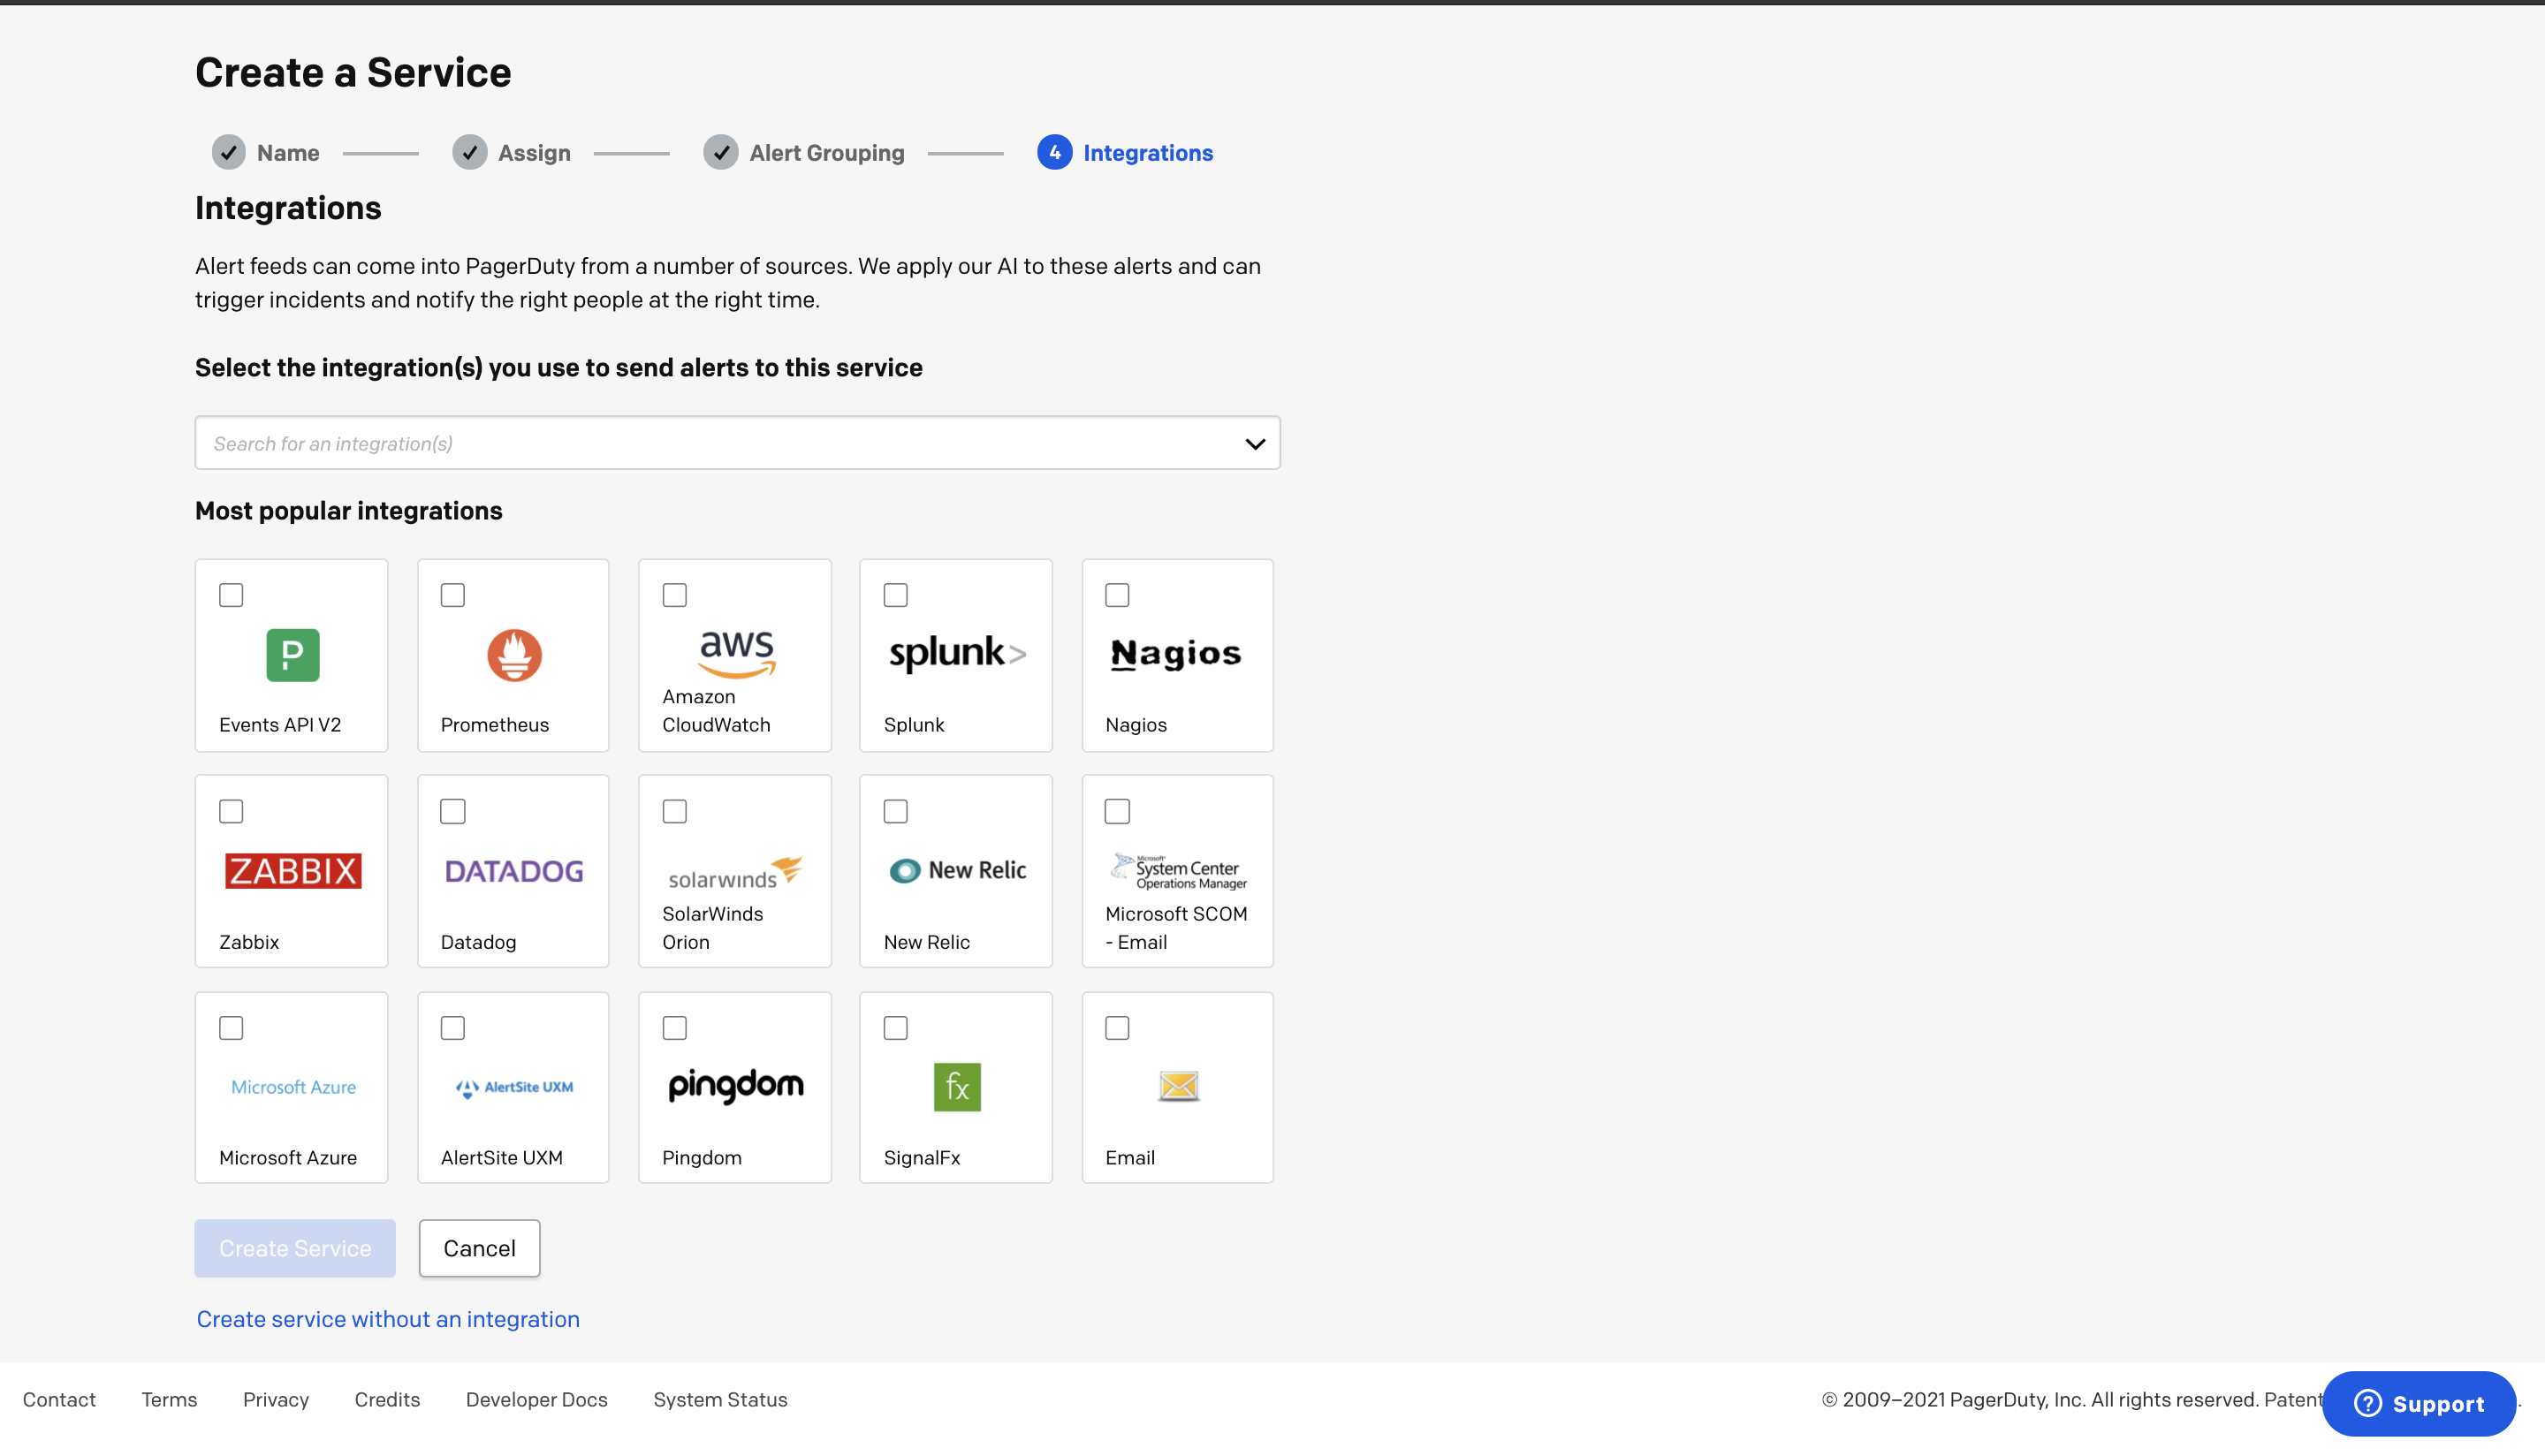
Task: Check the Prometheus checkbox
Action: (x=453, y=595)
